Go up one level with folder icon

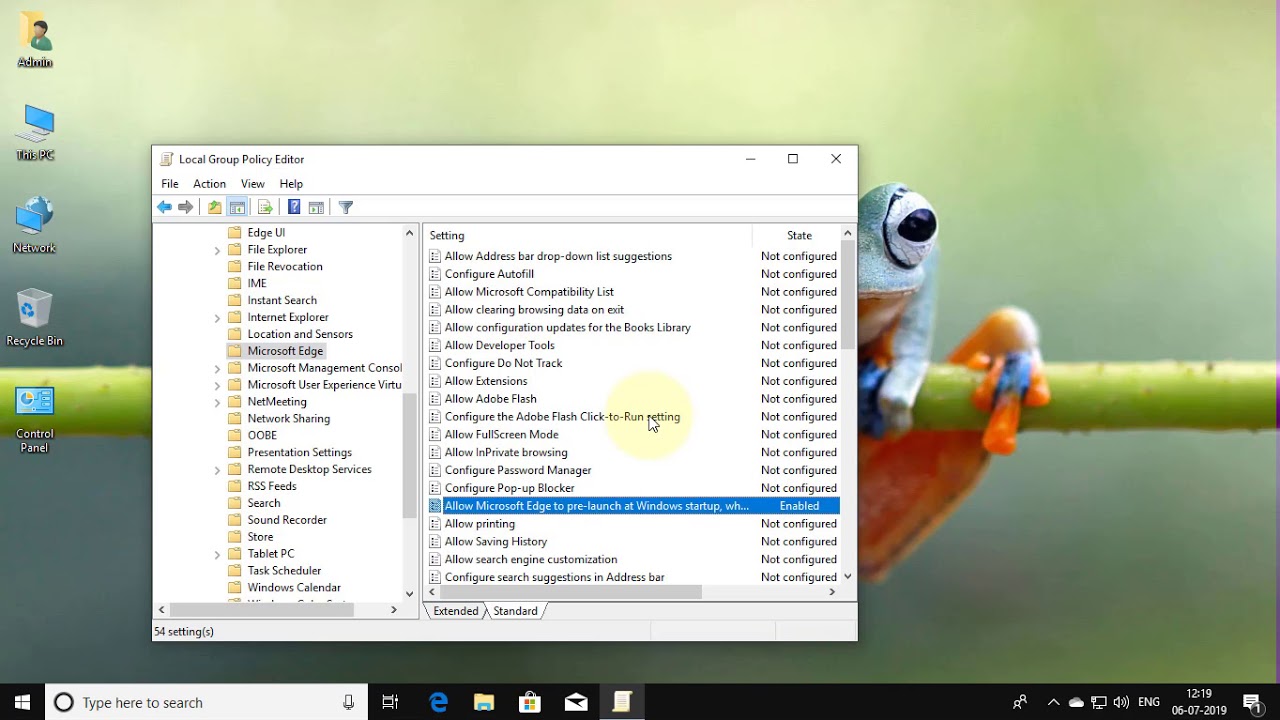(214, 207)
